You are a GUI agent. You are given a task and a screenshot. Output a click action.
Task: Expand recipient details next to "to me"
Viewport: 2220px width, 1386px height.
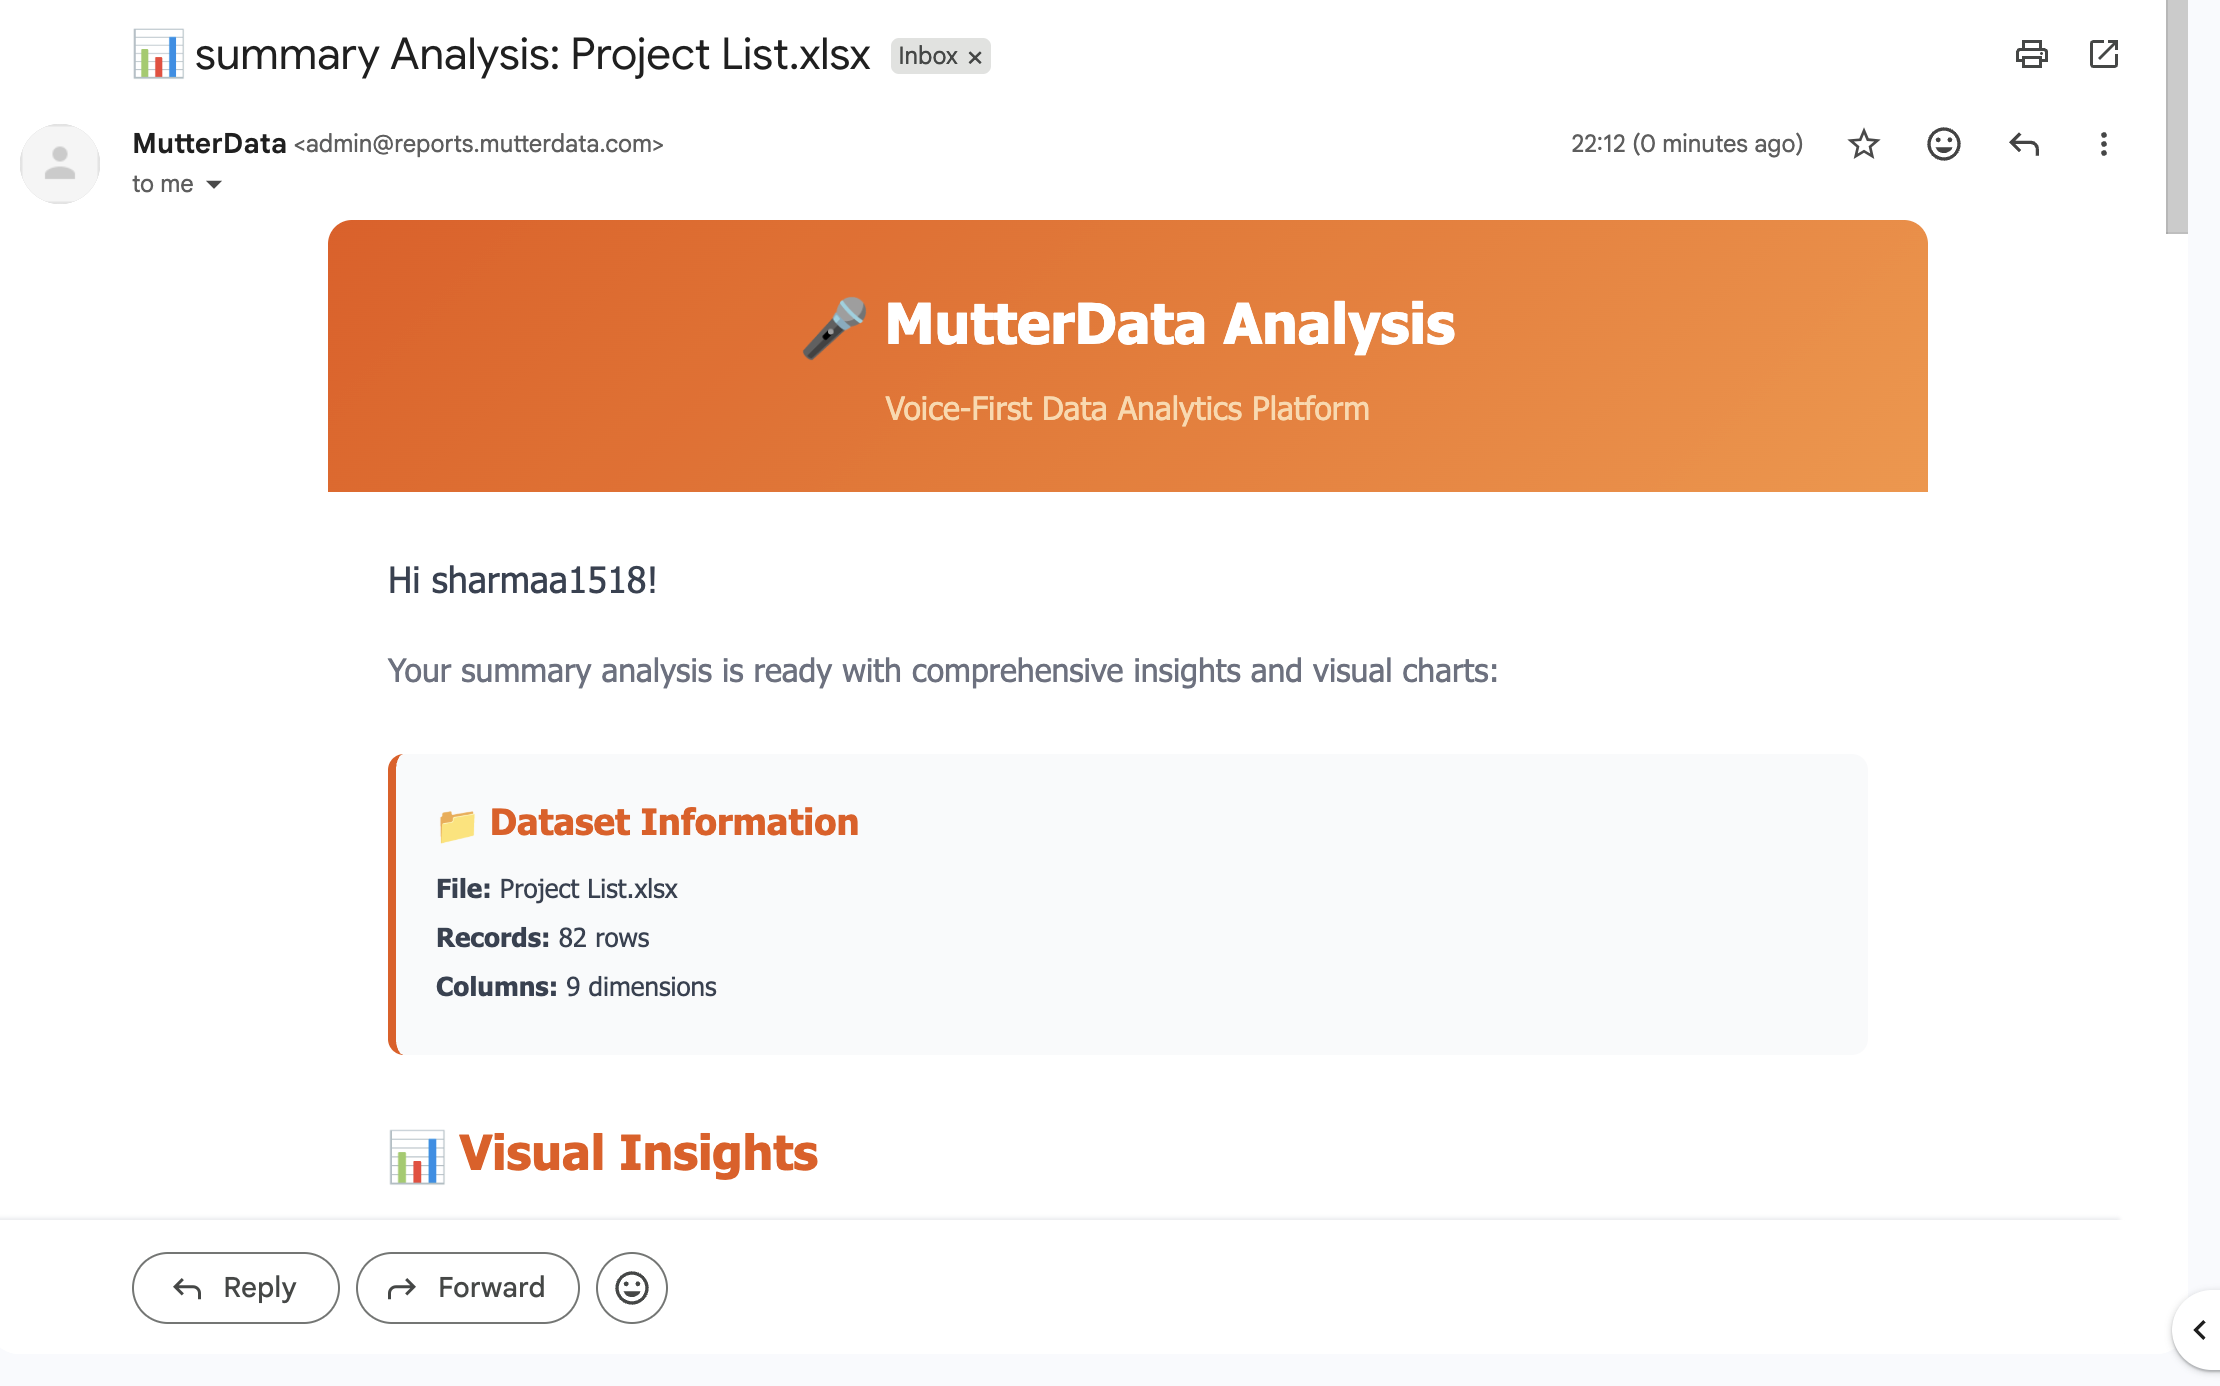(x=213, y=185)
